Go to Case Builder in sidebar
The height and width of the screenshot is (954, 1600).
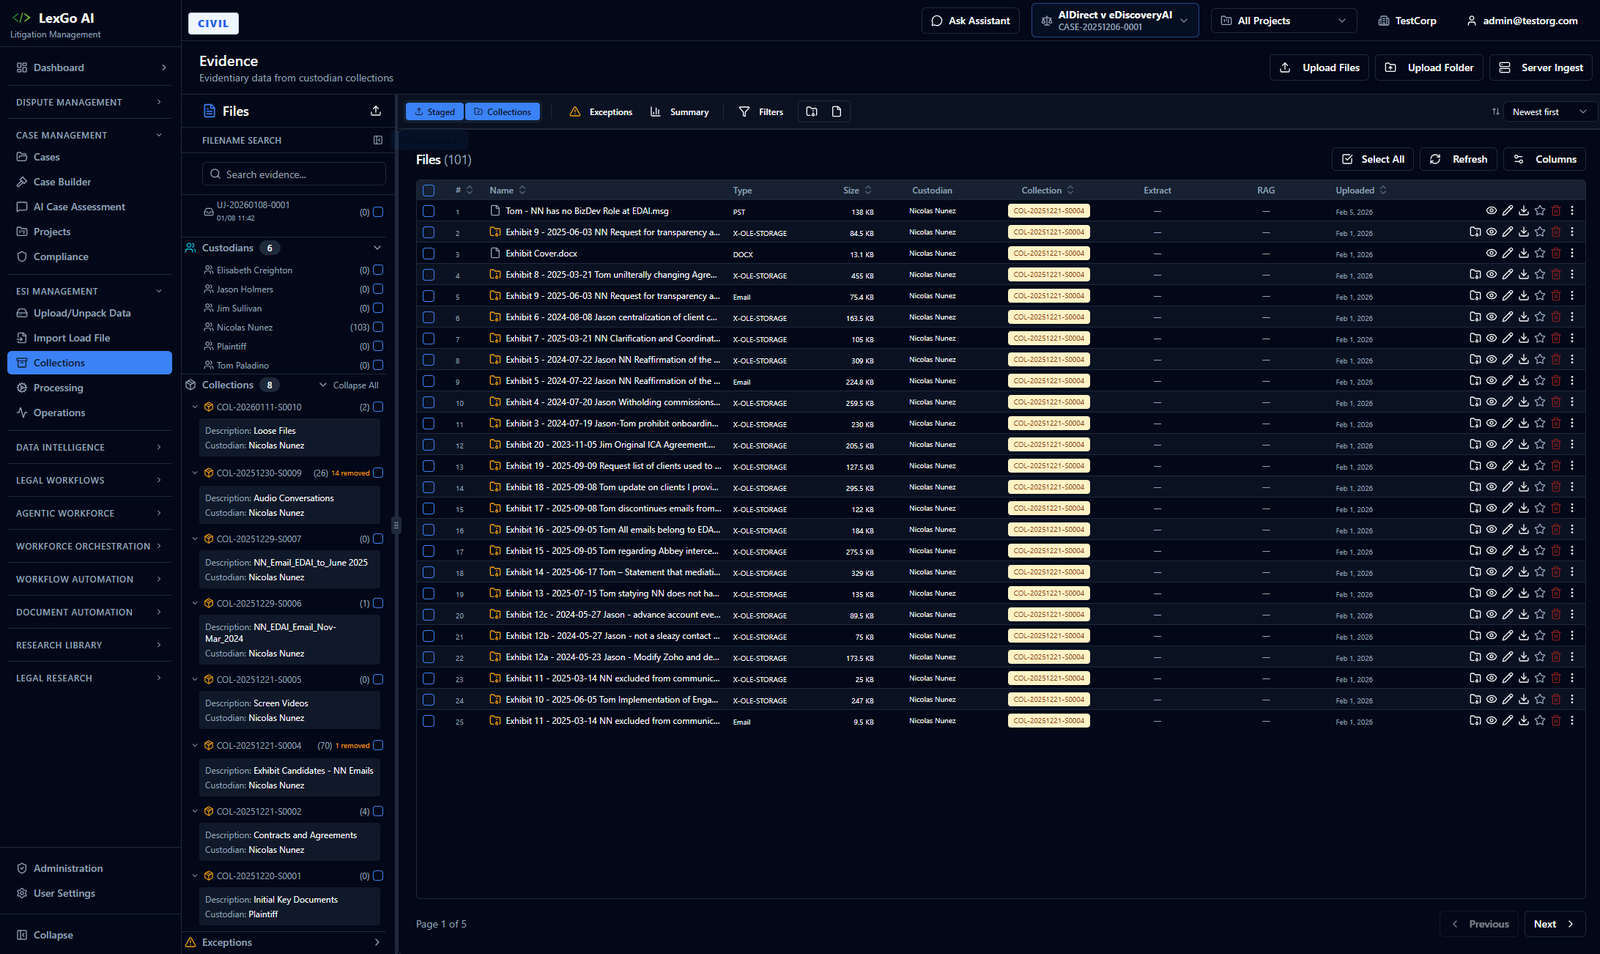(x=62, y=182)
